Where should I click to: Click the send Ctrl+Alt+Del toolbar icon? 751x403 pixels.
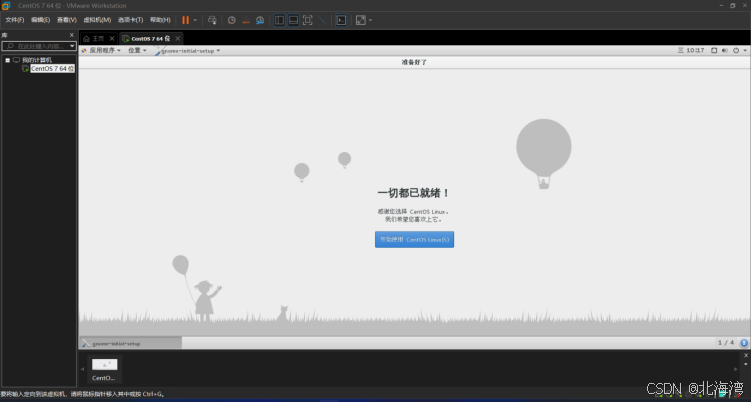pyautogui.click(x=212, y=20)
